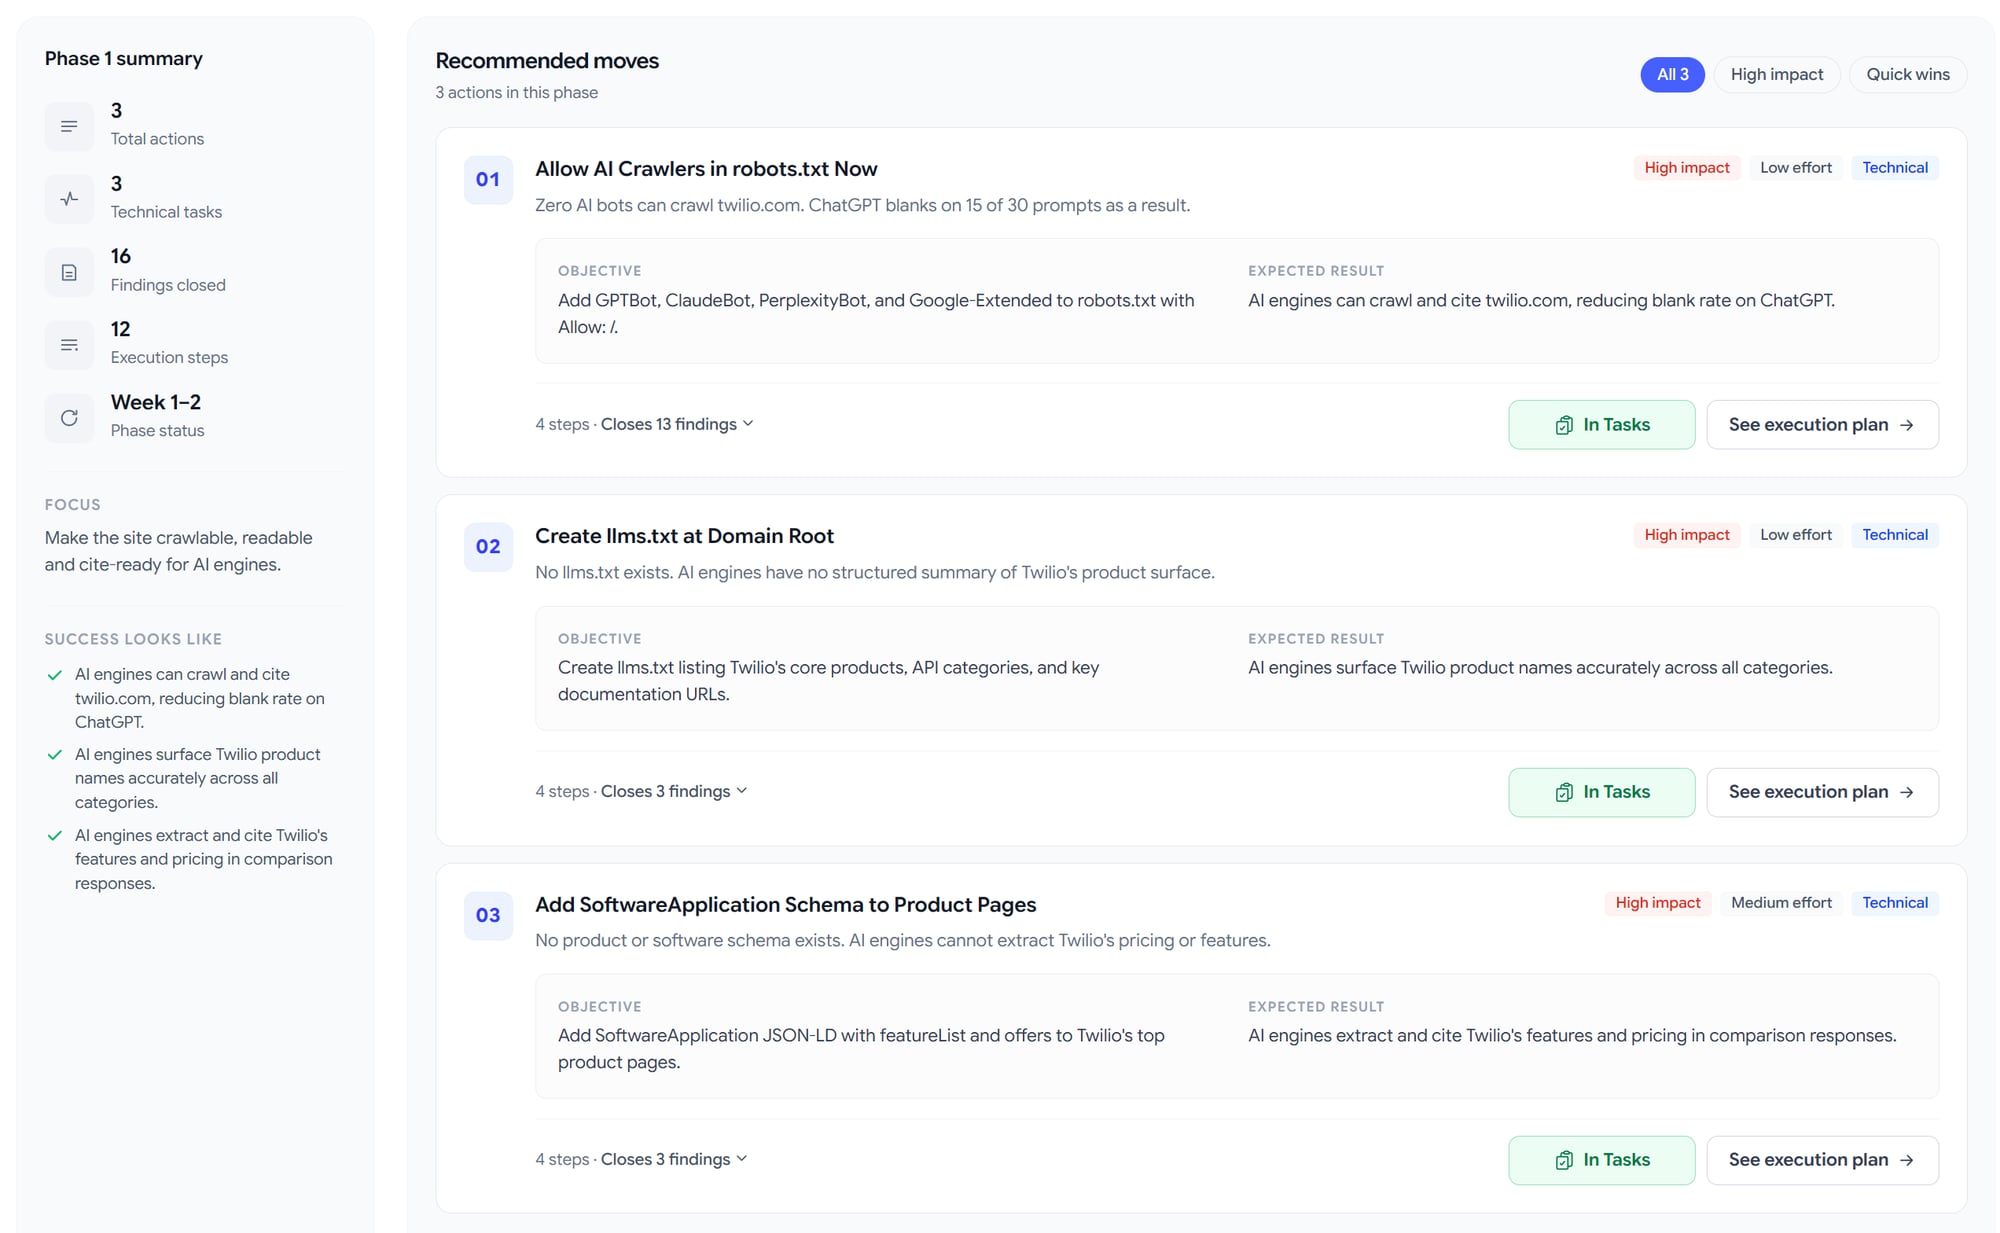
Task: Click the Total actions list icon
Action: pyautogui.click(x=69, y=126)
